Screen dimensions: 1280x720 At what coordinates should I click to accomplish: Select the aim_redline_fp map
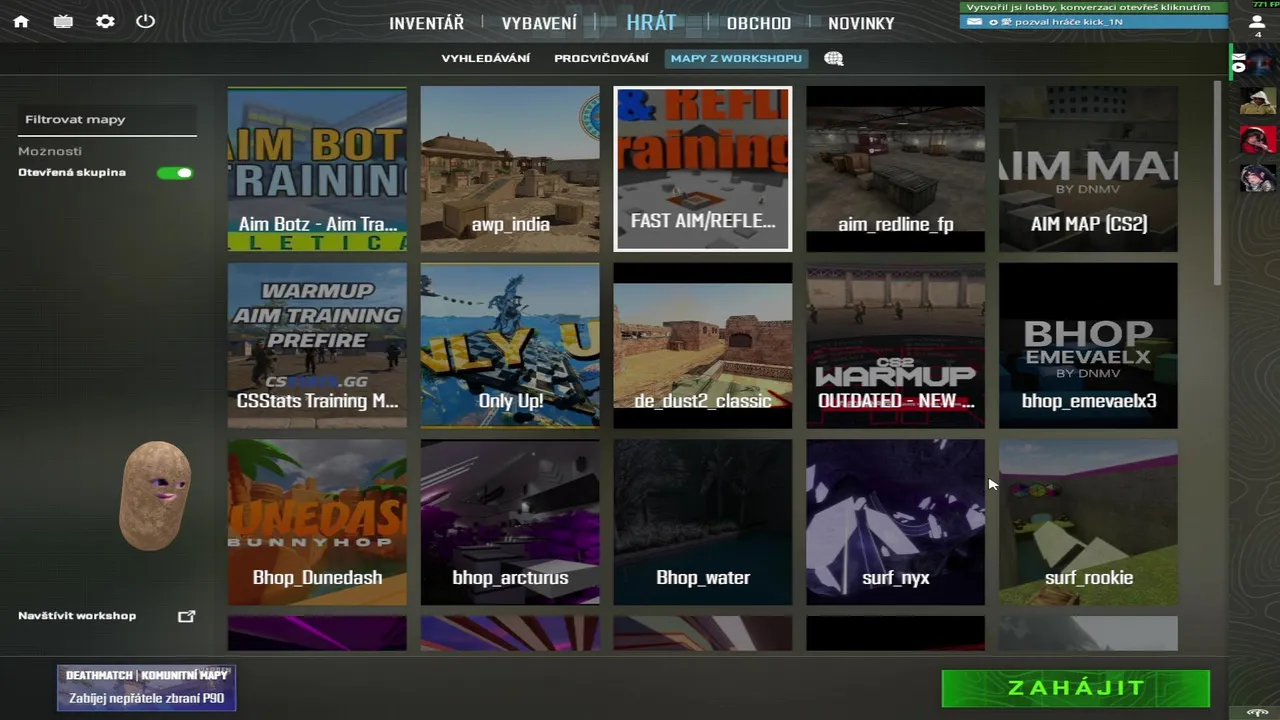point(896,169)
